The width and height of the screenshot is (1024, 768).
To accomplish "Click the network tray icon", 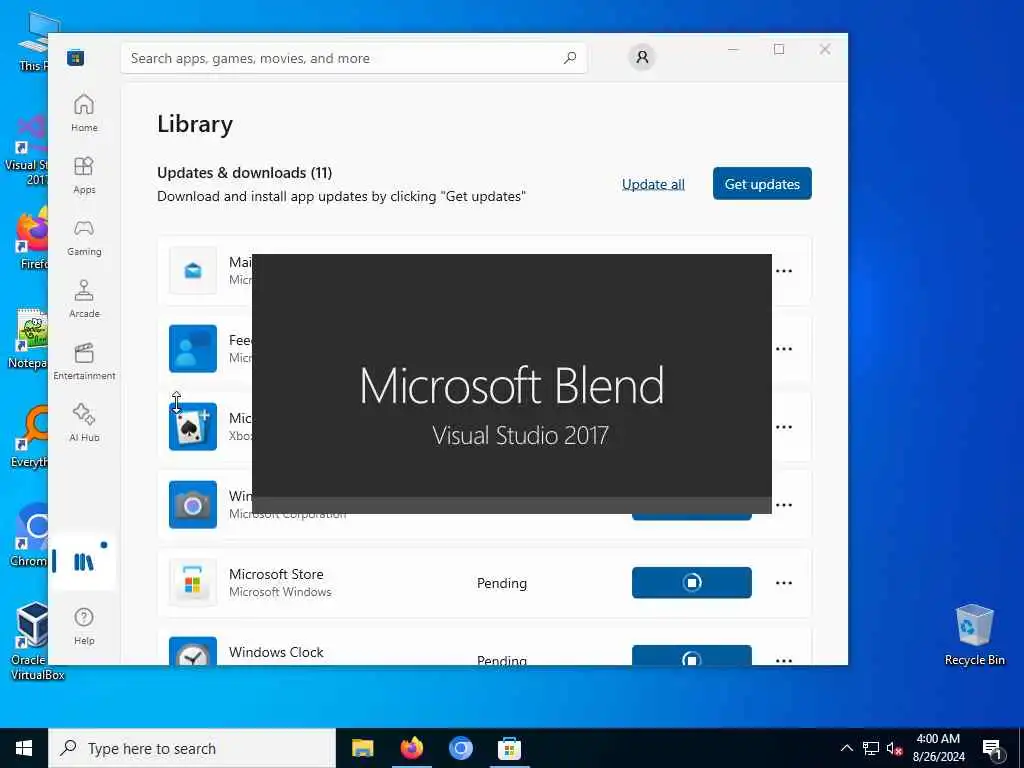I will pyautogui.click(x=871, y=748).
